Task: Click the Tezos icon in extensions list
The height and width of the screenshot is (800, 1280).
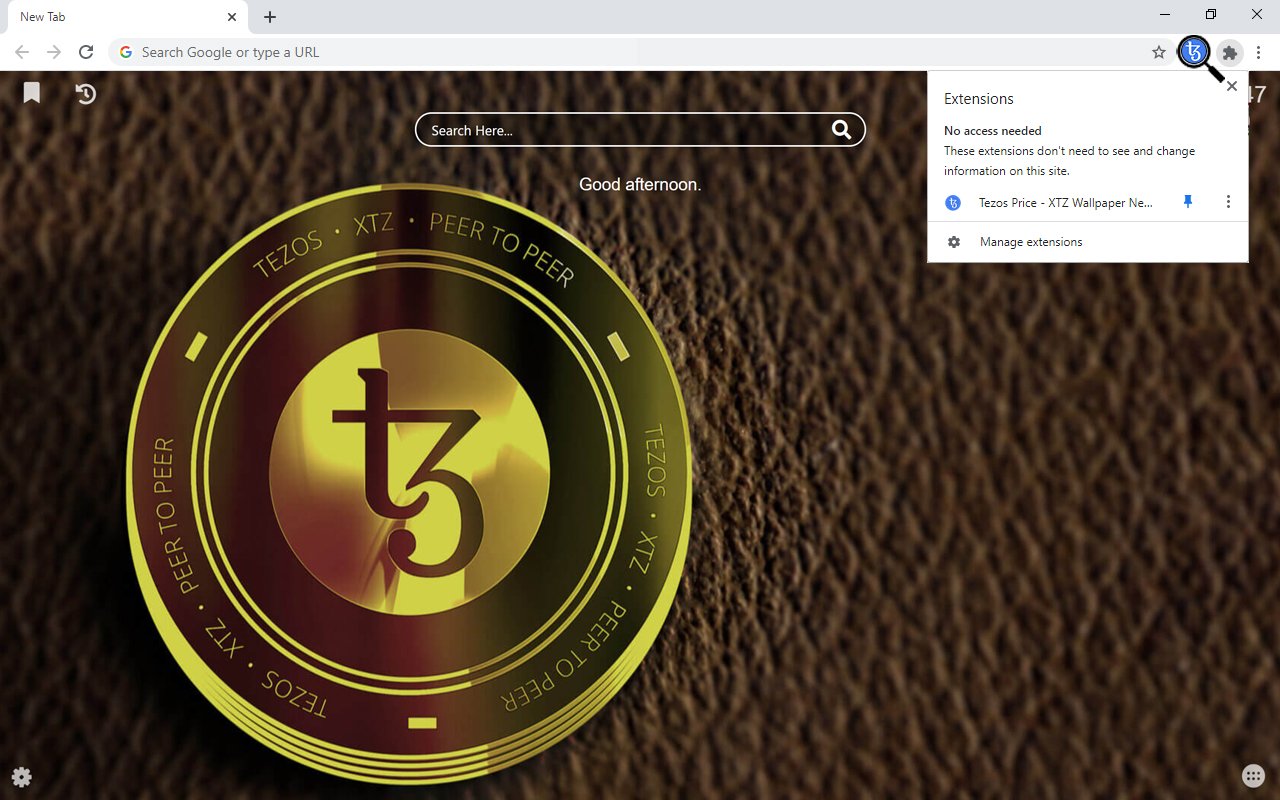Action: (953, 202)
